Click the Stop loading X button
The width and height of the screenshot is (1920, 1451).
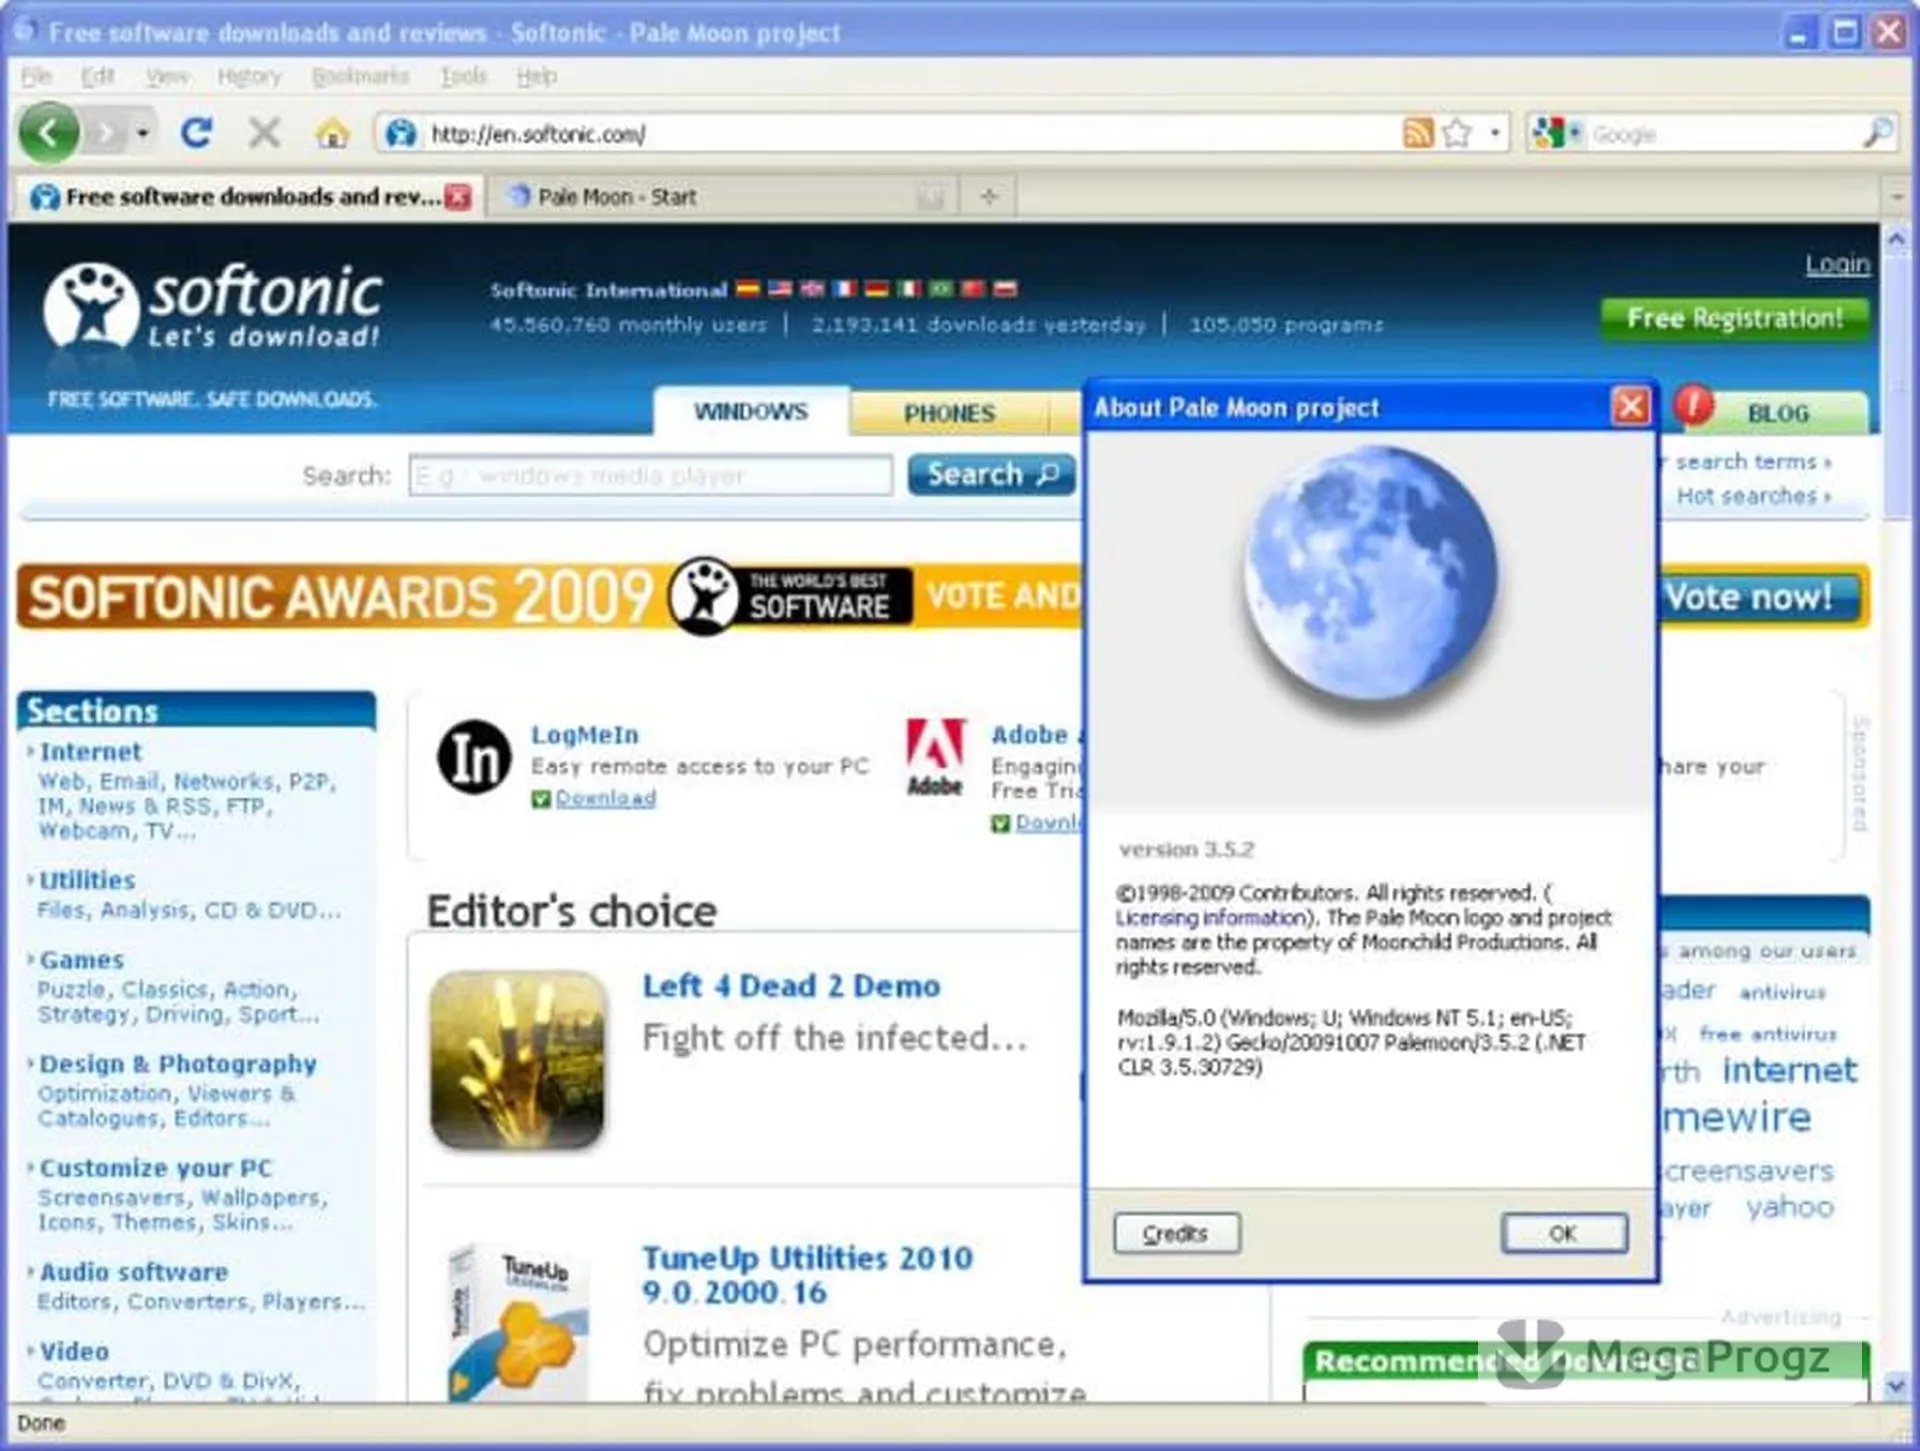[264, 132]
